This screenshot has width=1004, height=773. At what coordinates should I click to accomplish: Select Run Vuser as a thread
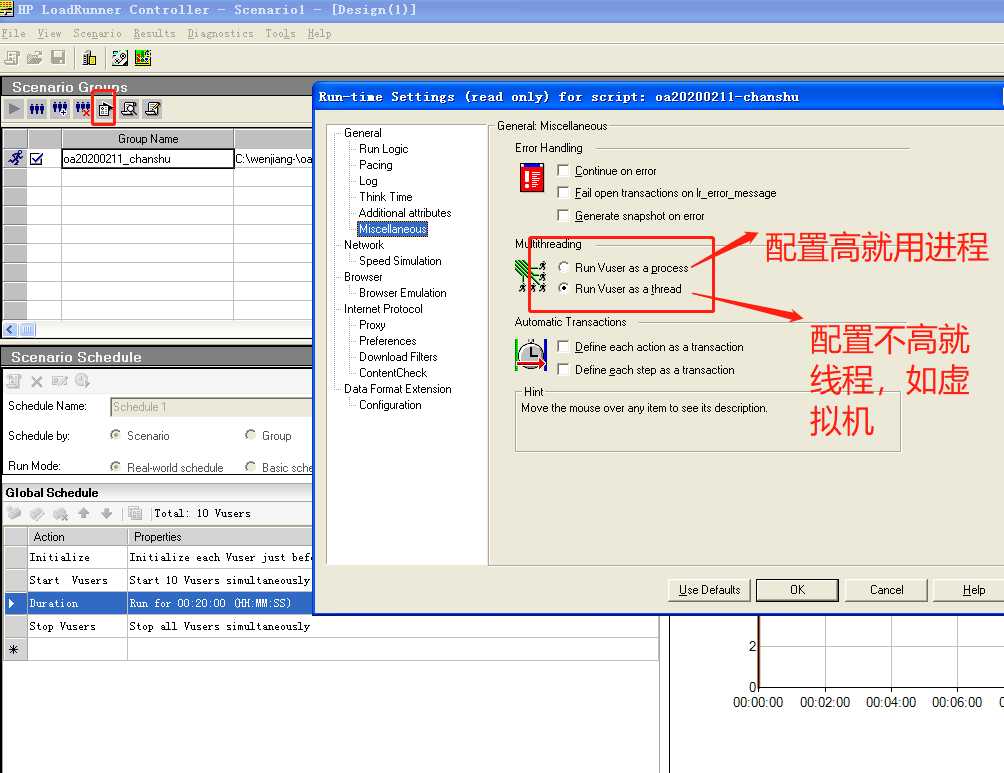[x=563, y=288]
